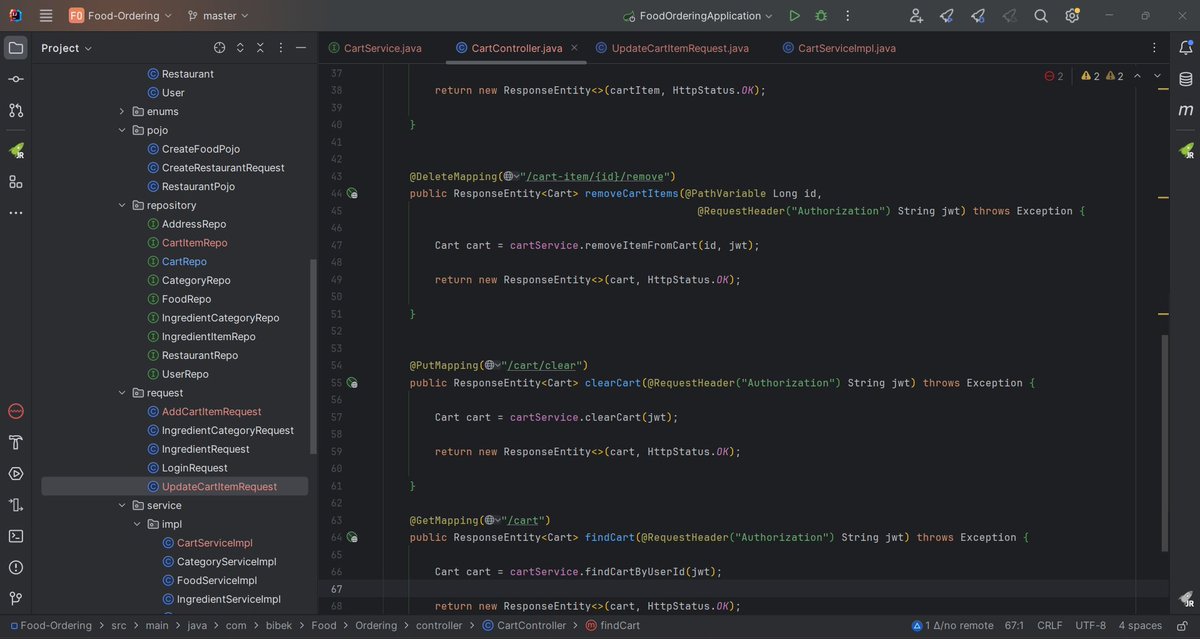1200x639 pixels.
Task: Open the Pull Requests tool window
Action: tap(16, 110)
